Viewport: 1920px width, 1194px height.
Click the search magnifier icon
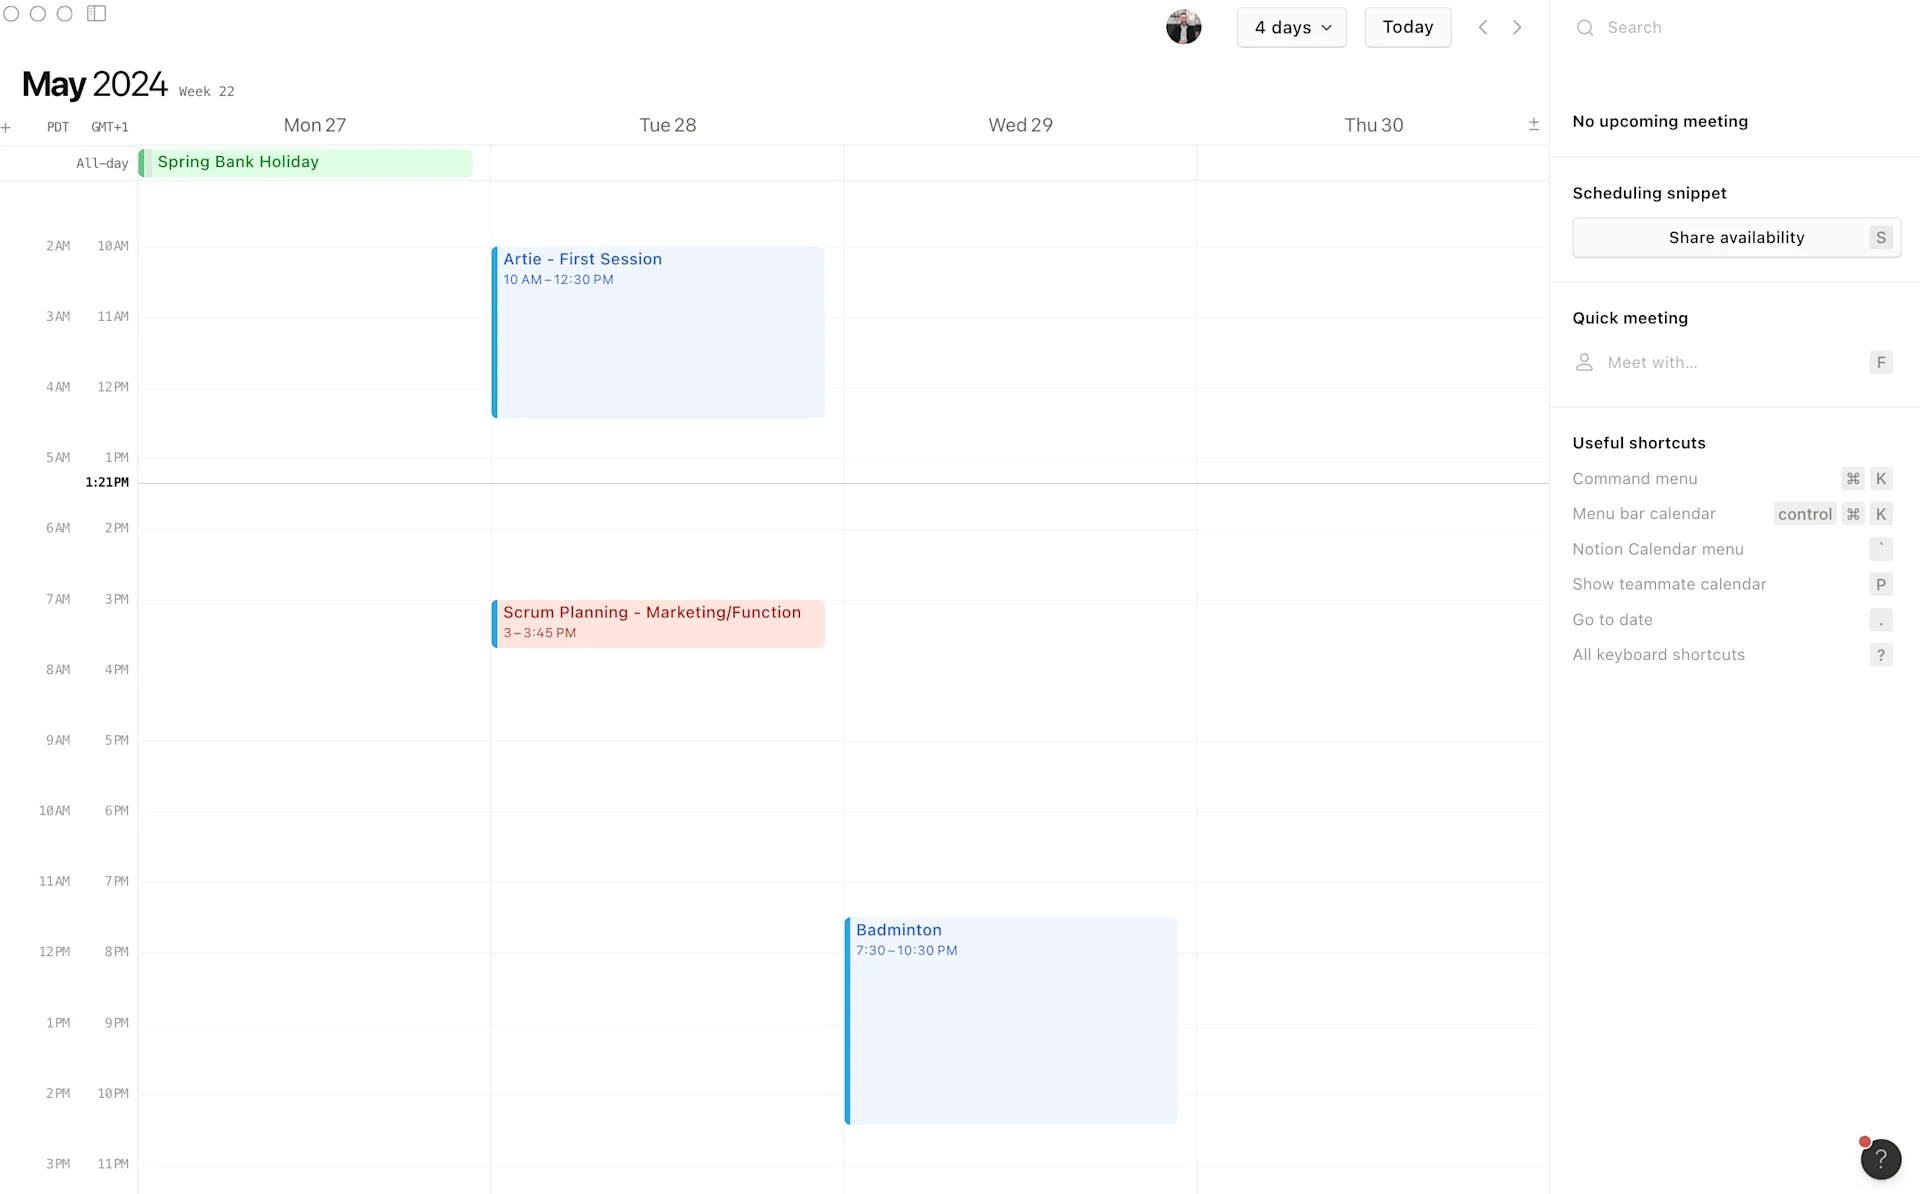coord(1585,28)
